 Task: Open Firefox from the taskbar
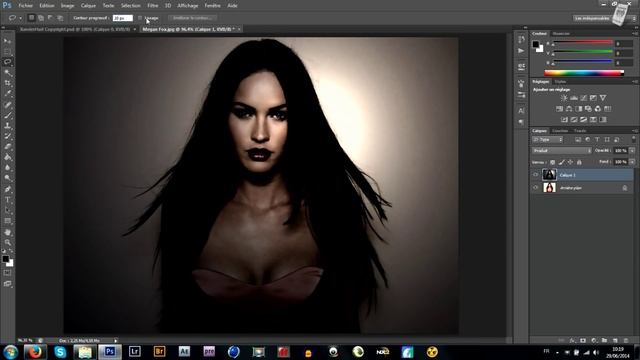(x=35, y=352)
